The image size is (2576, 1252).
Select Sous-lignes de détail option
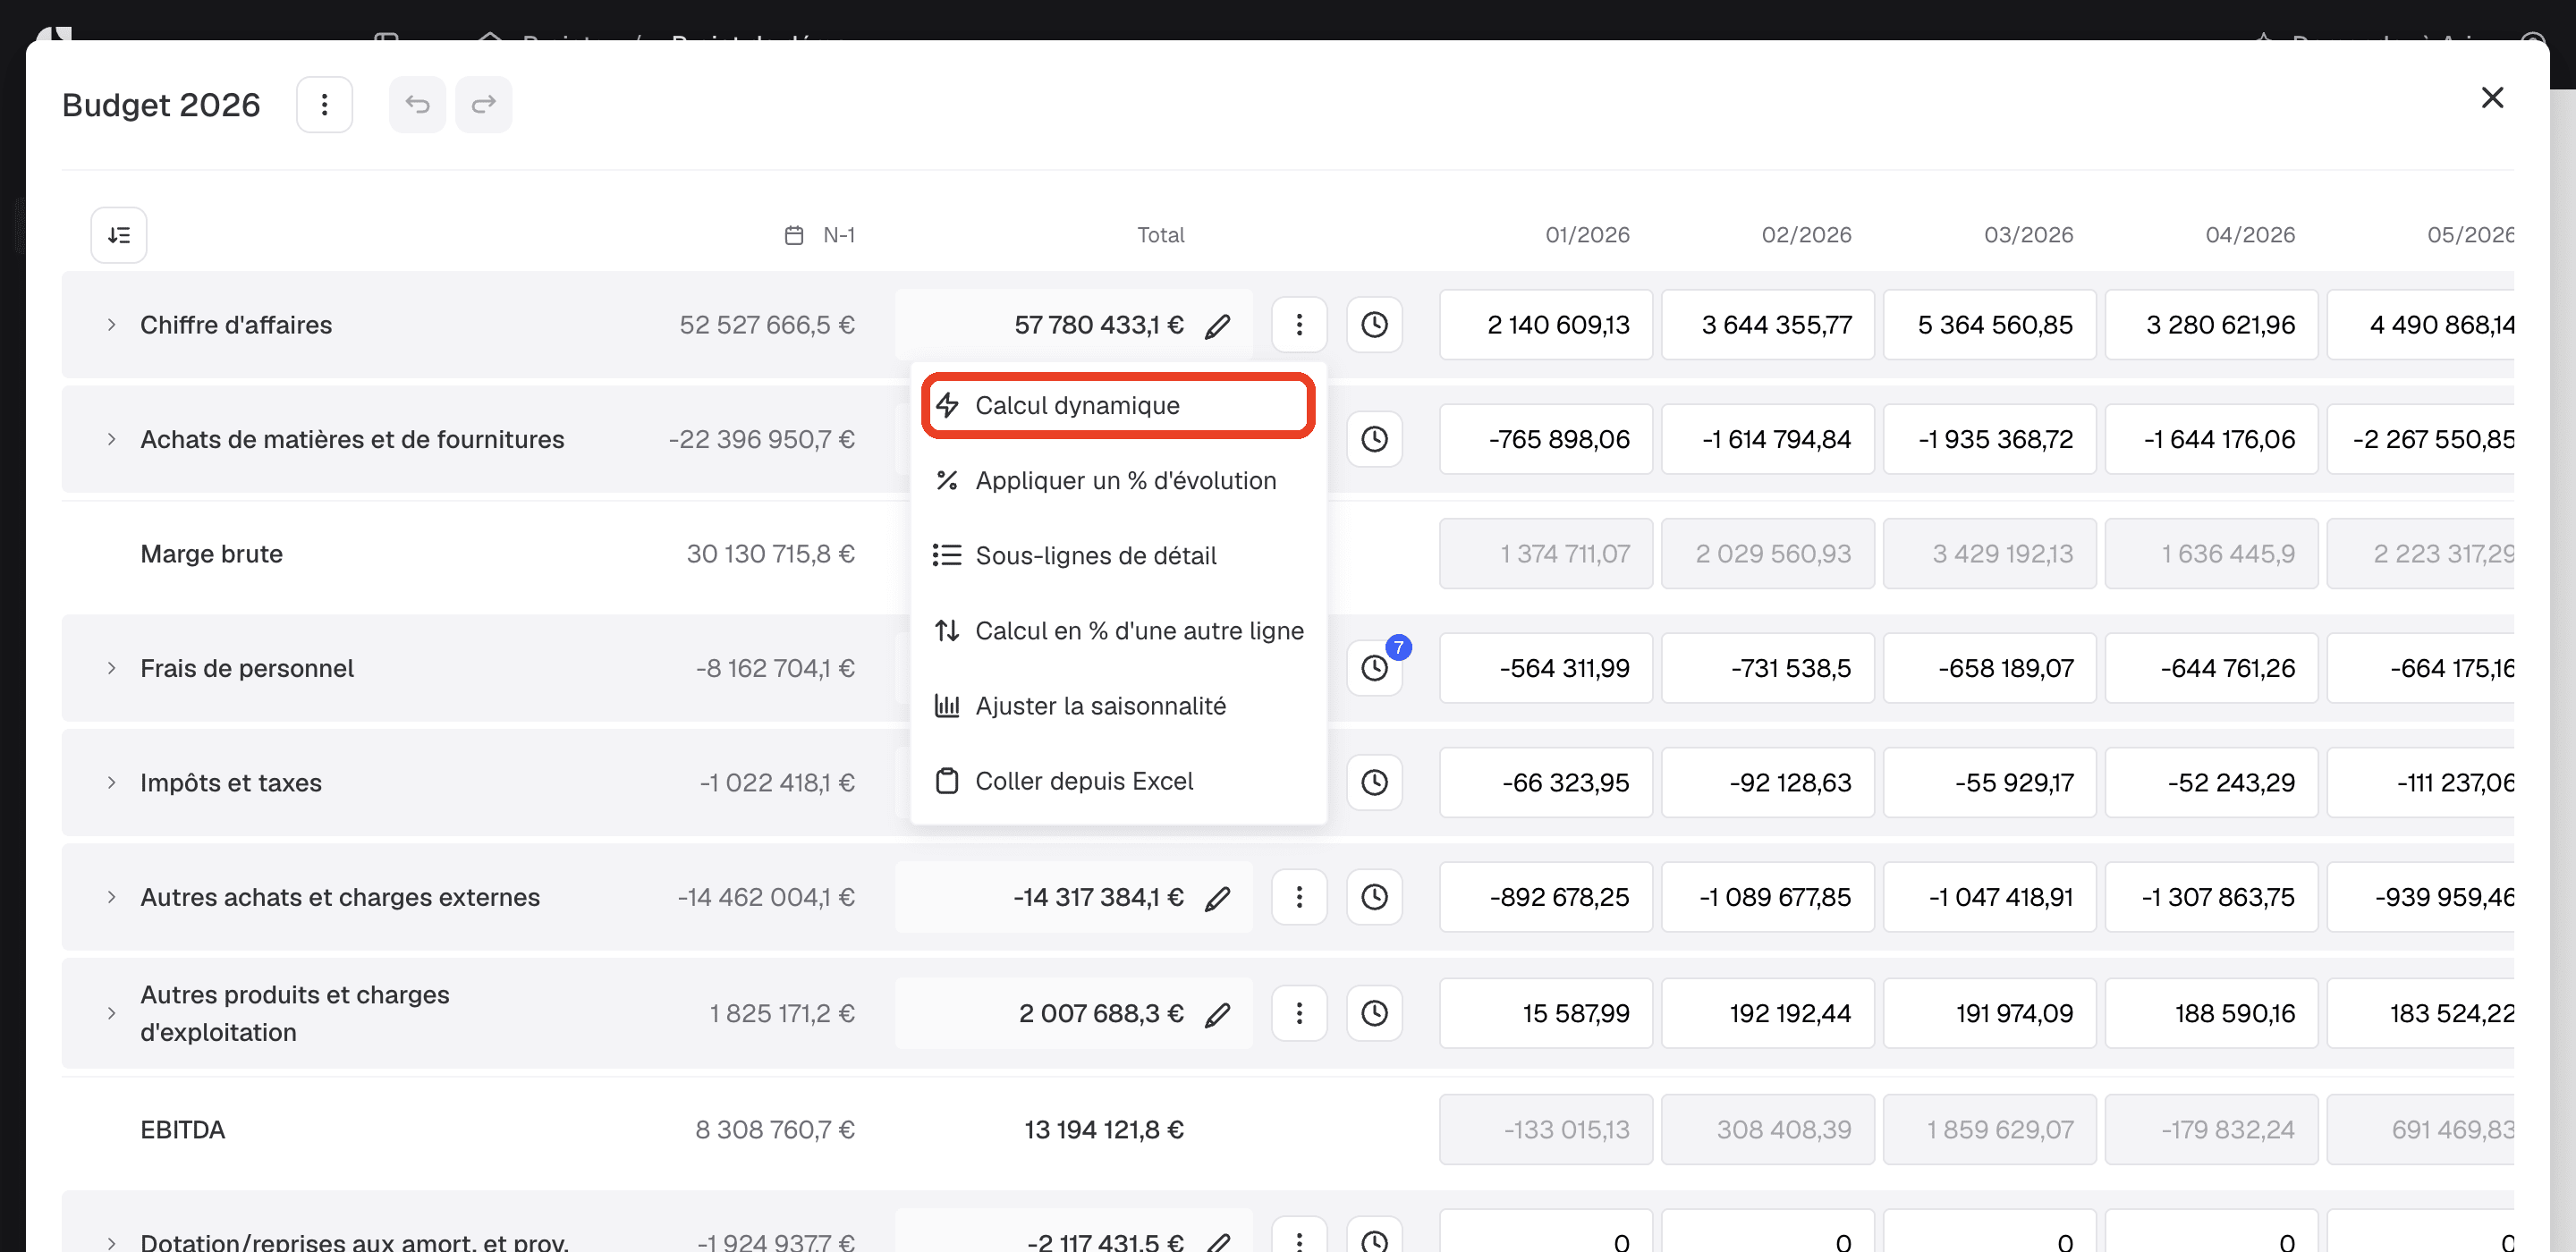pos(1118,555)
